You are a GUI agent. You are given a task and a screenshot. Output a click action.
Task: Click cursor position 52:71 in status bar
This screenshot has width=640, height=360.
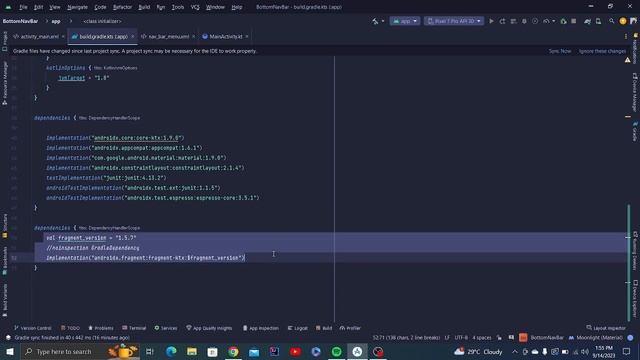pos(406,338)
